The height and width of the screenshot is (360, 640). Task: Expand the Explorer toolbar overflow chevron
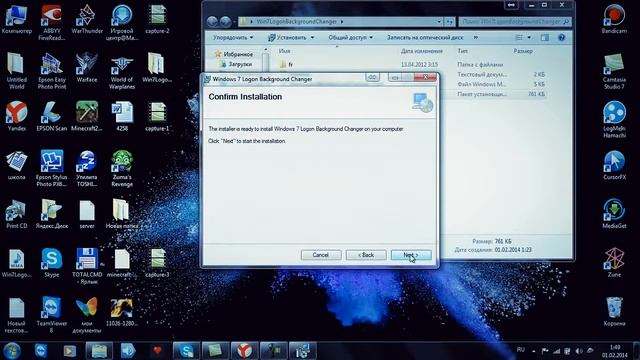pyautogui.click(x=476, y=38)
